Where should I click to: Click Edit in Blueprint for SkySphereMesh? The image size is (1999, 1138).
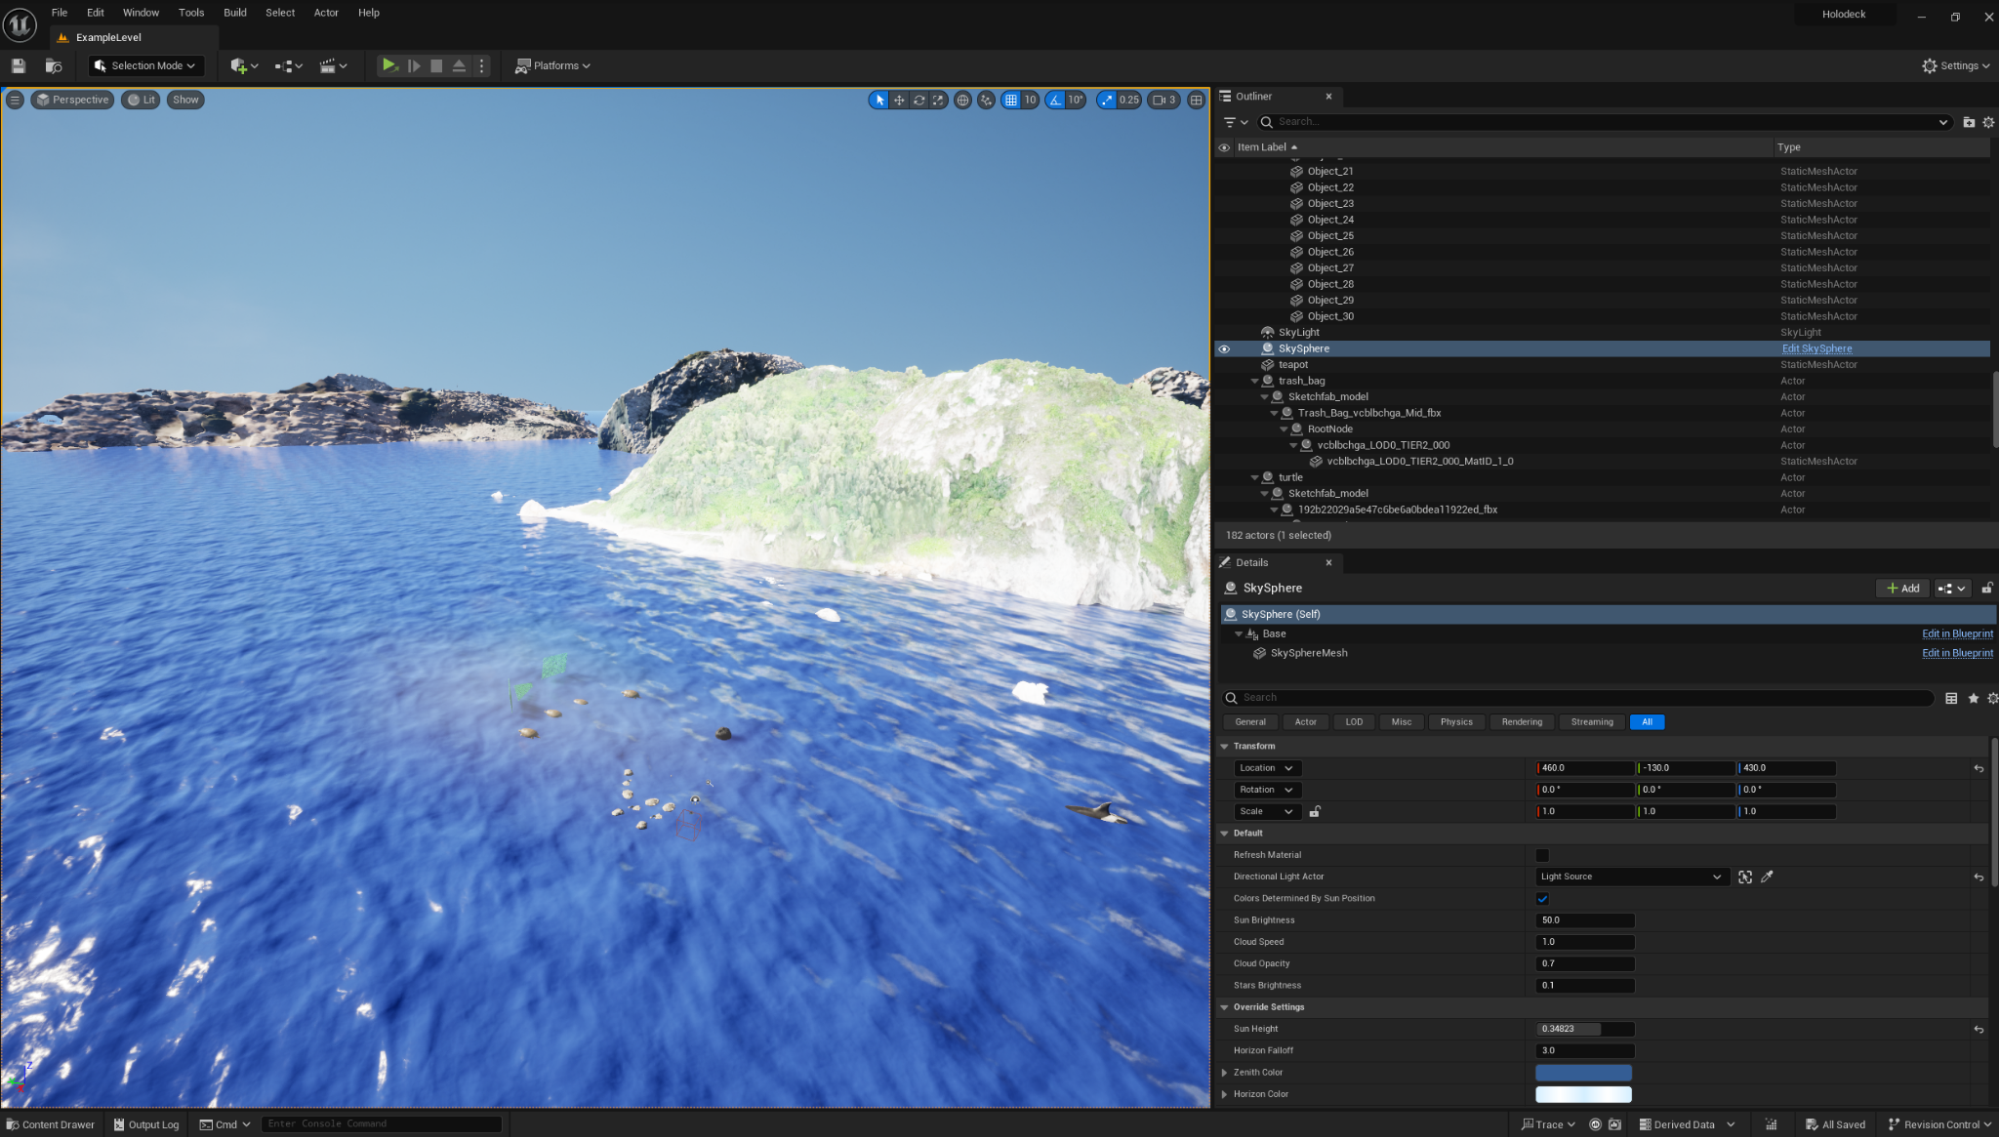click(1956, 652)
